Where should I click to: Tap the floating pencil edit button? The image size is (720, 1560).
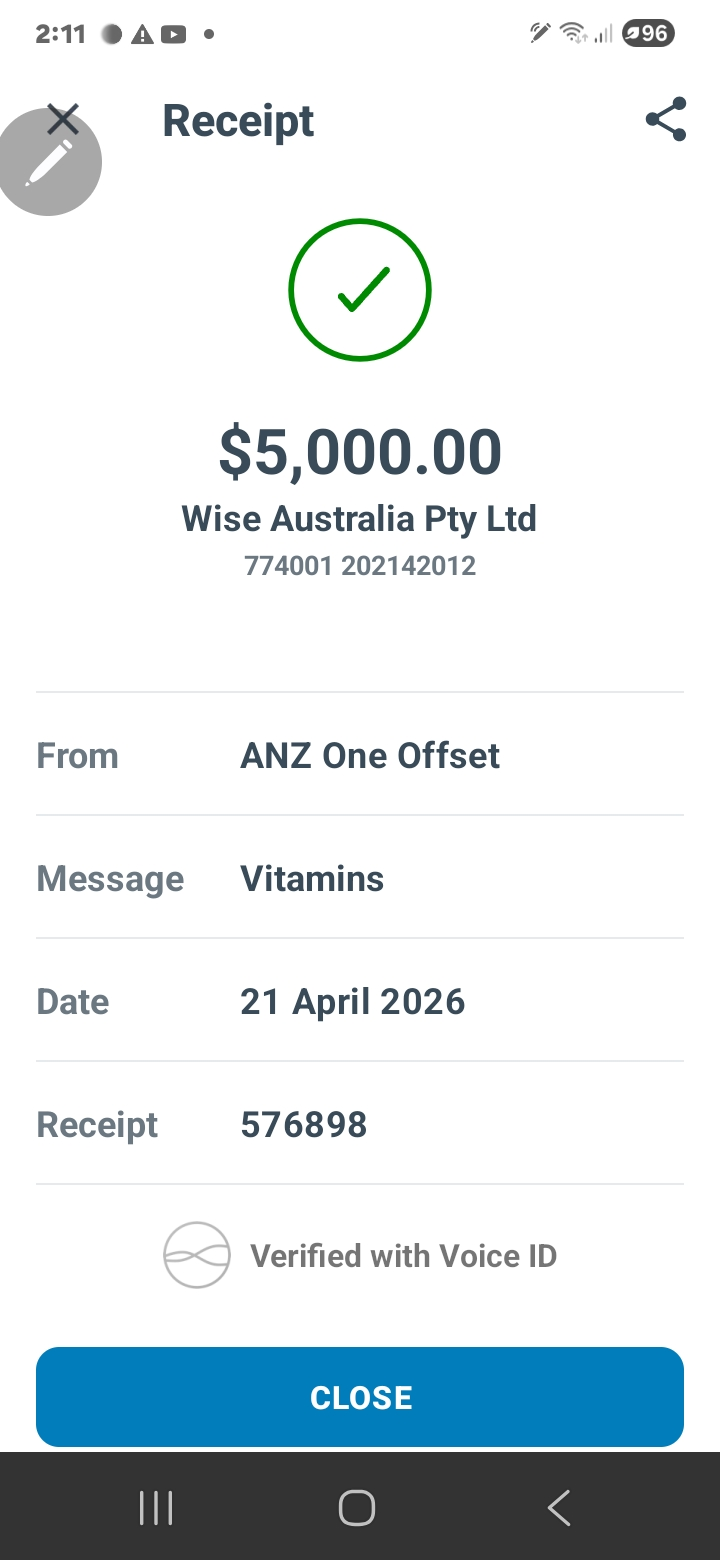pos(49,164)
